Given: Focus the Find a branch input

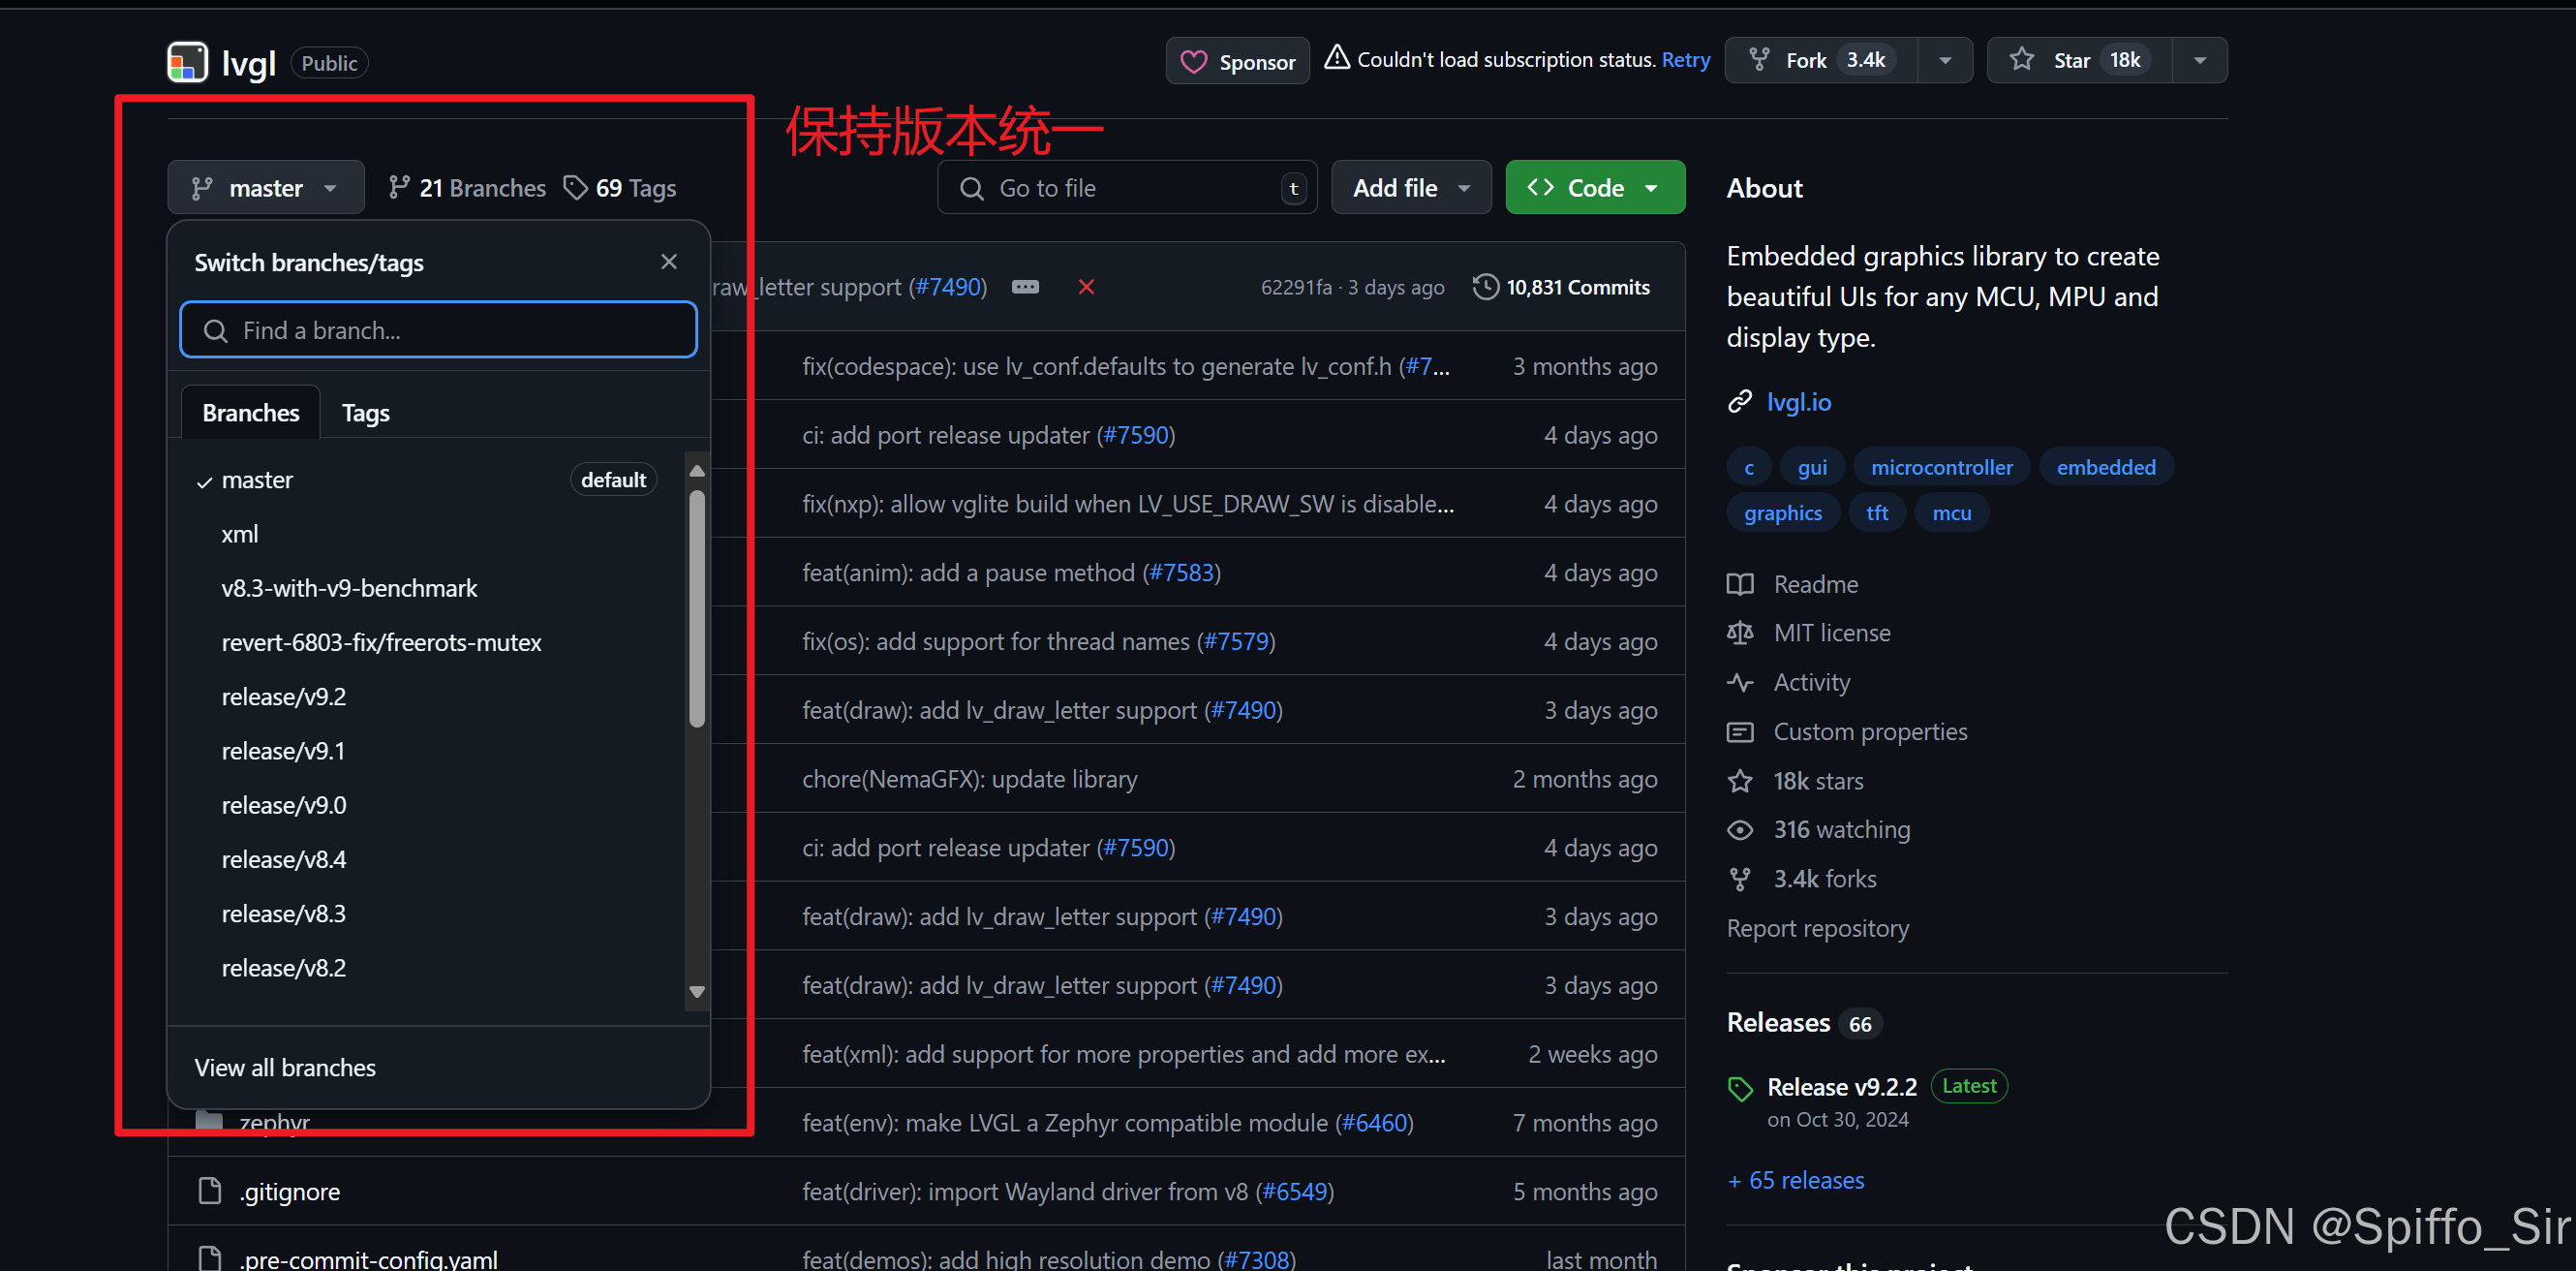Looking at the screenshot, I should coord(438,330).
